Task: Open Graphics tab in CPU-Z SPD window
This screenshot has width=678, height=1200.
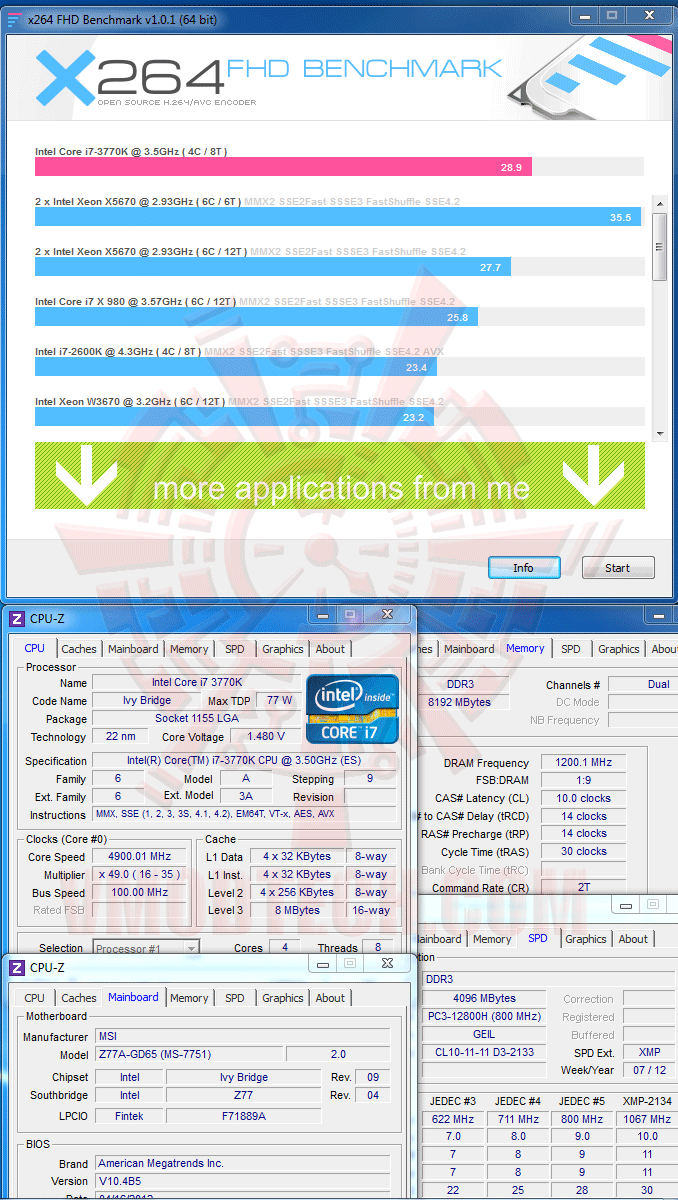Action: tap(586, 939)
